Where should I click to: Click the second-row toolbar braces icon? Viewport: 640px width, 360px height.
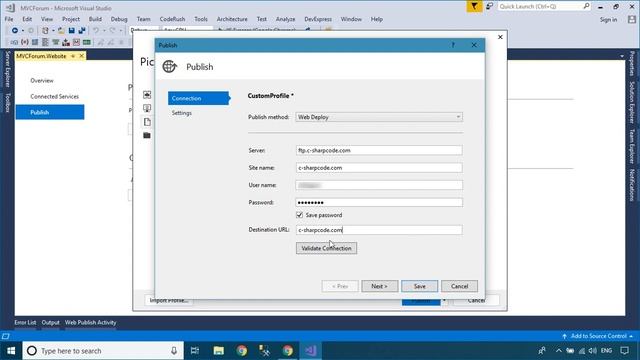(x=24, y=42)
